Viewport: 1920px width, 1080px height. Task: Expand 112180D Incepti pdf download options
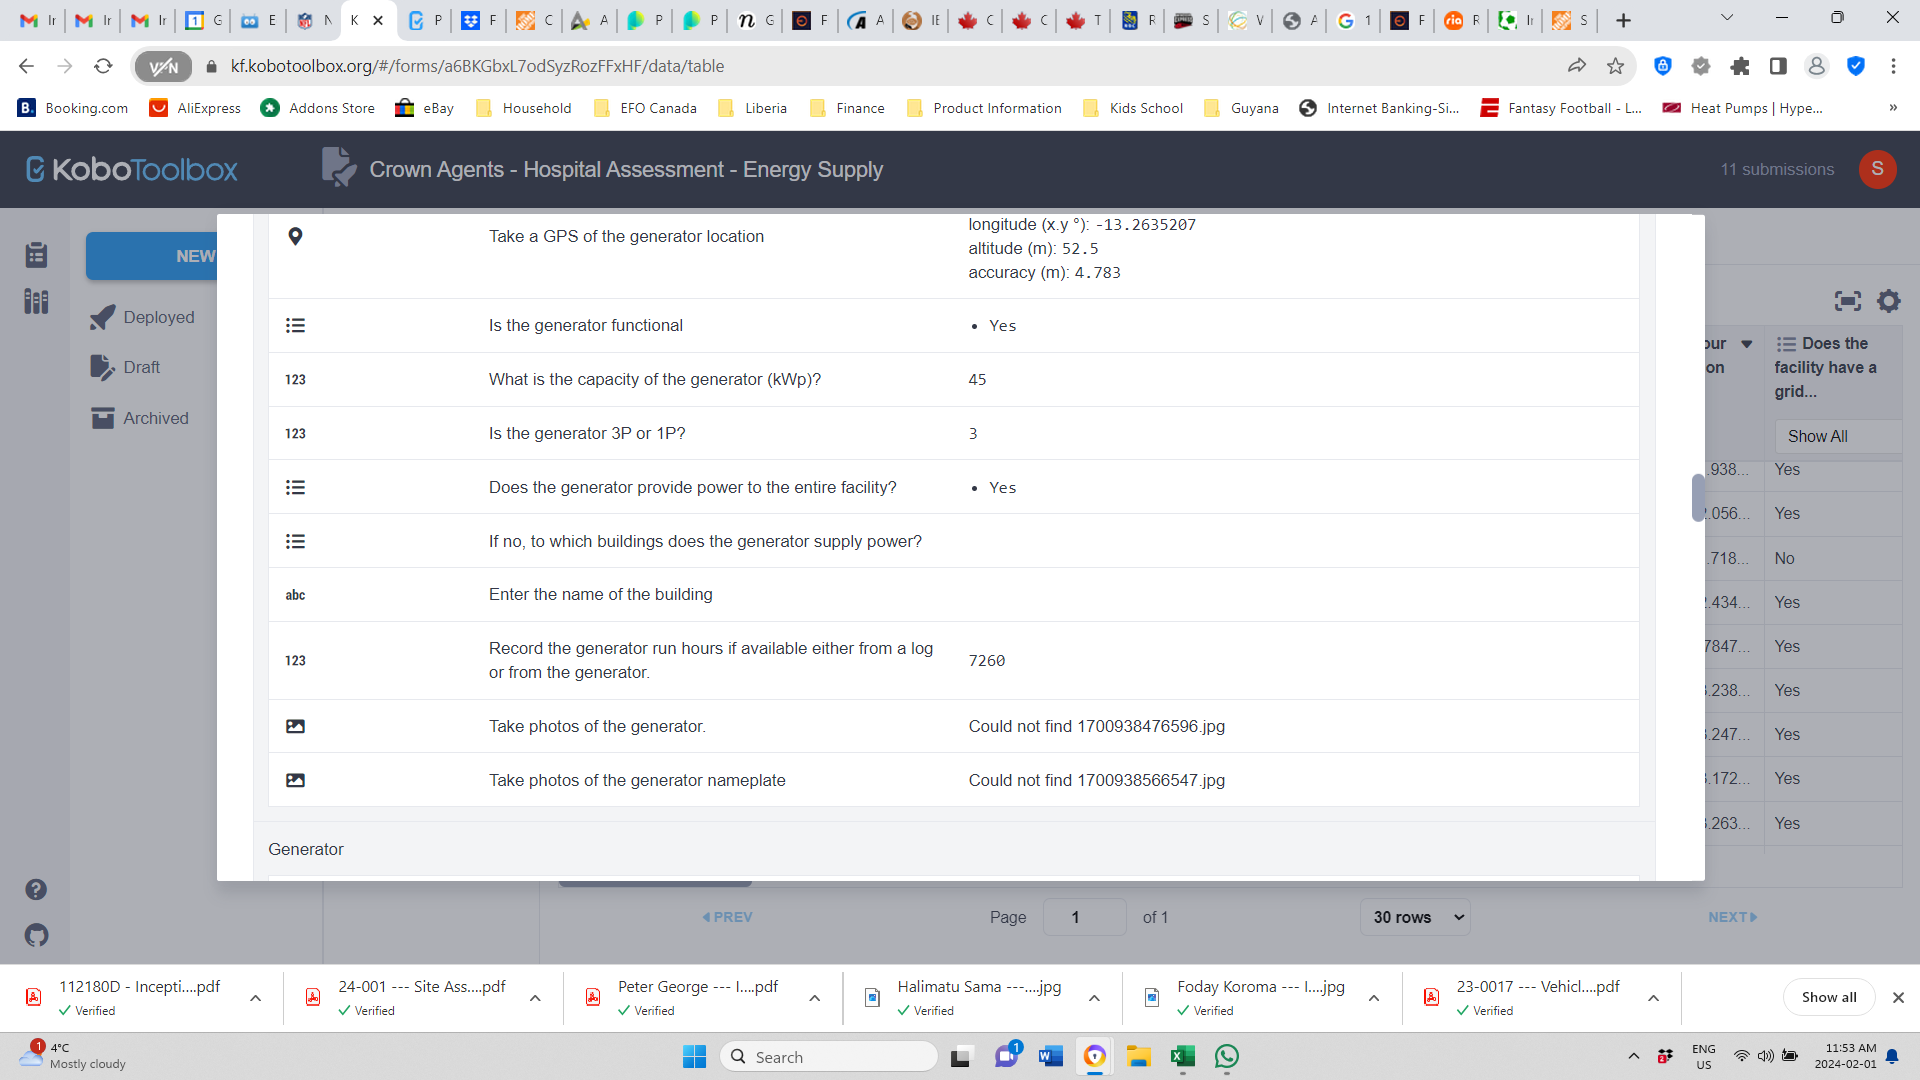point(256,998)
